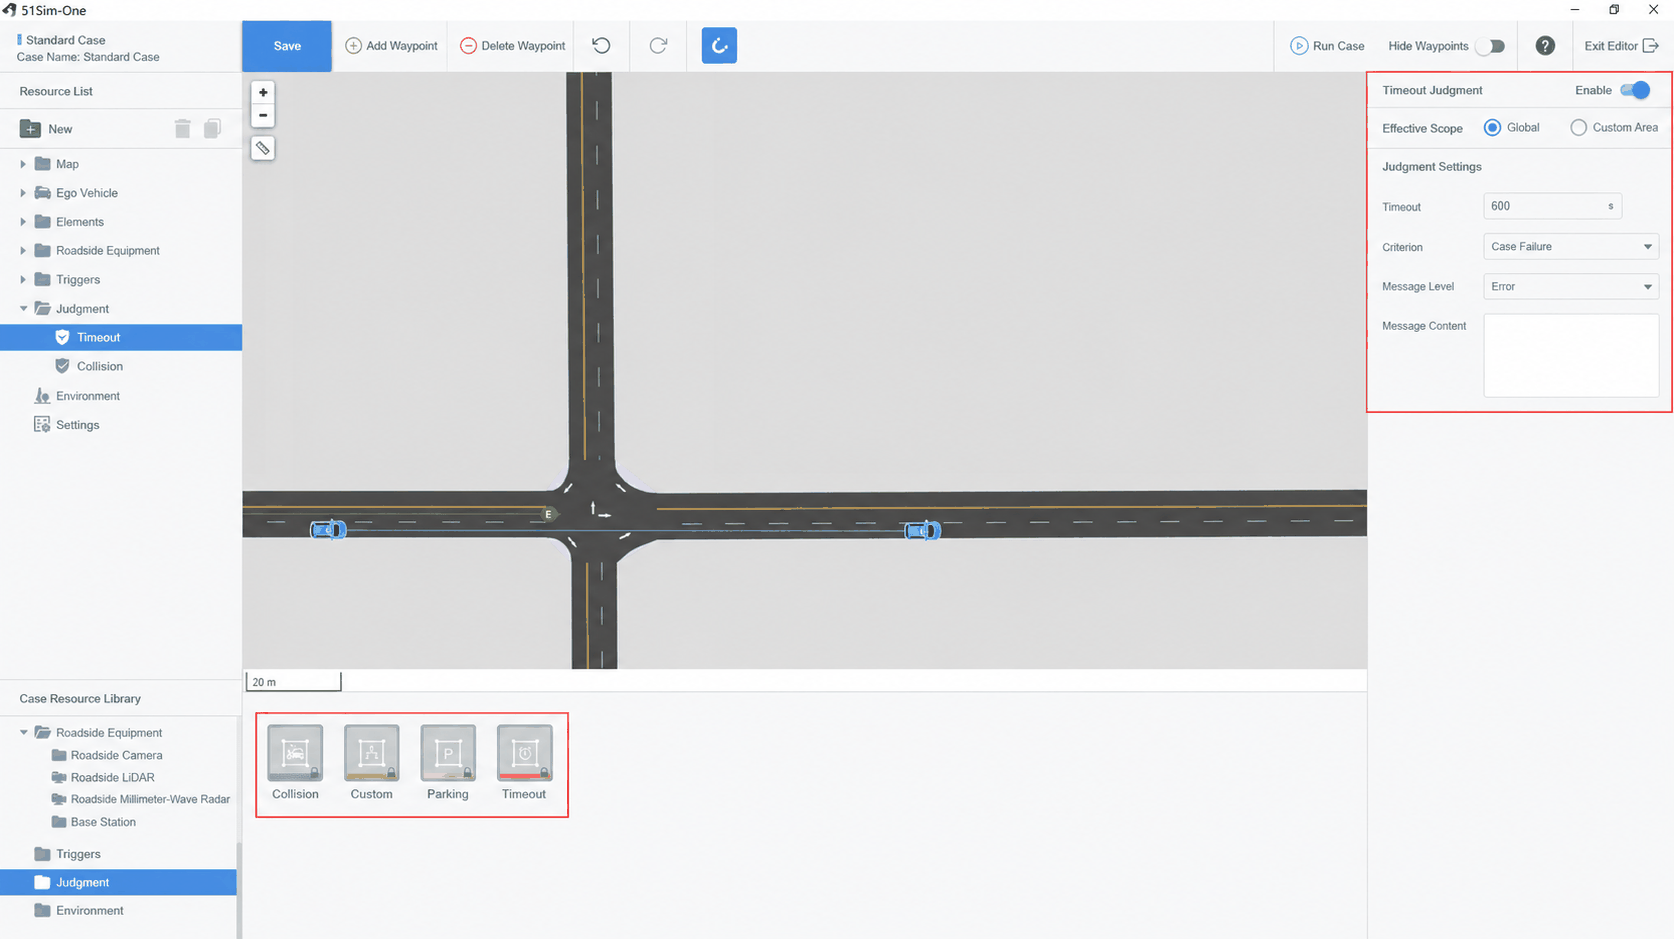Select the Collision row under Judgment
The height and width of the screenshot is (939, 1674).
coord(121,366)
